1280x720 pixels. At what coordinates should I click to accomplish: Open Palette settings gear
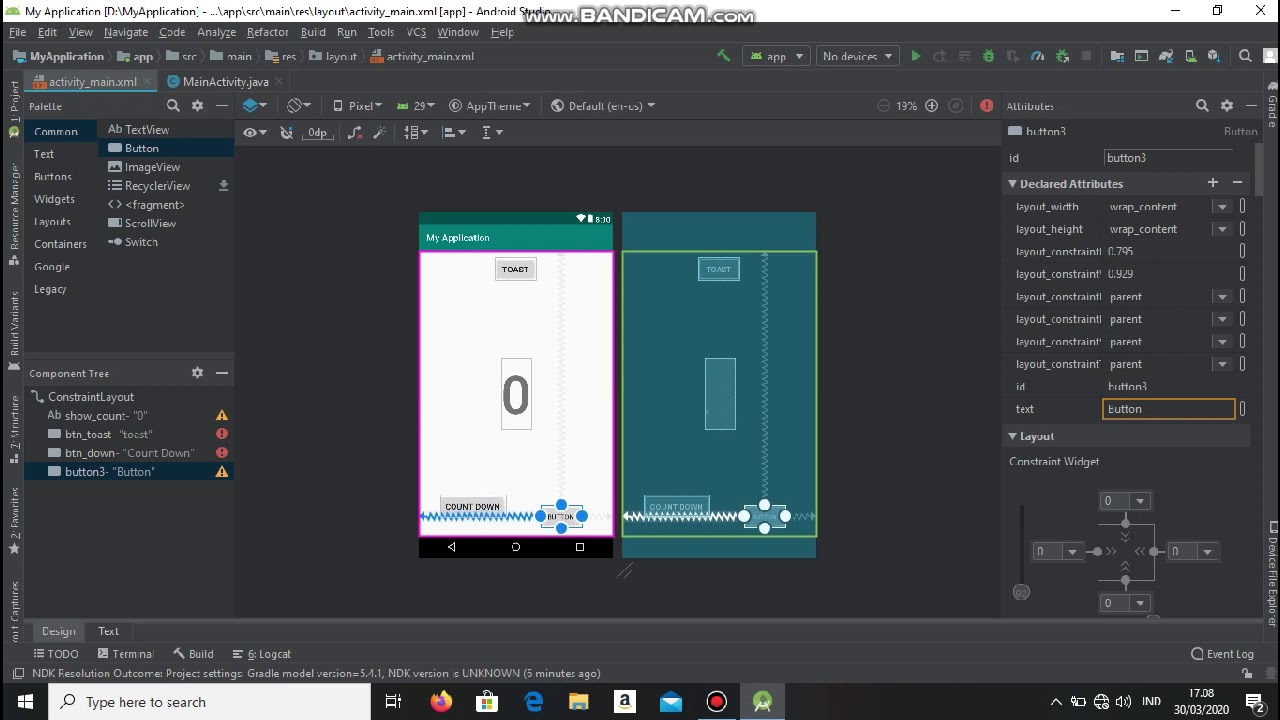197,106
